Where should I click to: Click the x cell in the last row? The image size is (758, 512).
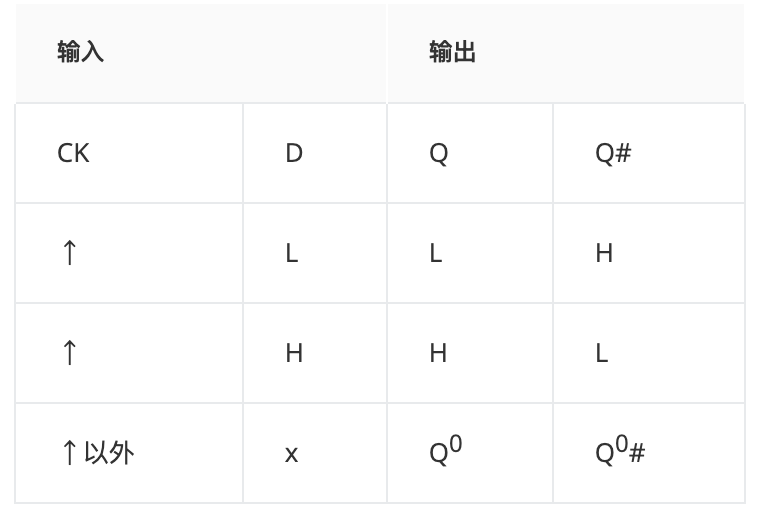coord(315,453)
